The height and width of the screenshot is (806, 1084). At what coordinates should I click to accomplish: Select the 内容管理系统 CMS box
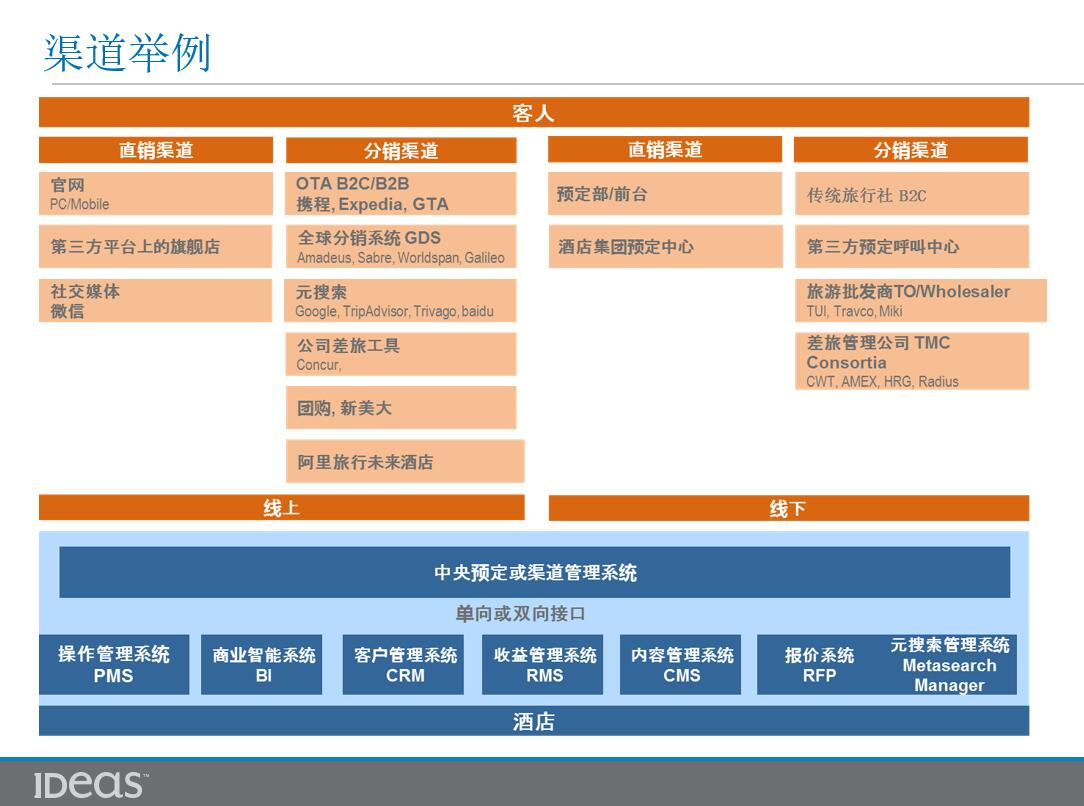pos(681,664)
